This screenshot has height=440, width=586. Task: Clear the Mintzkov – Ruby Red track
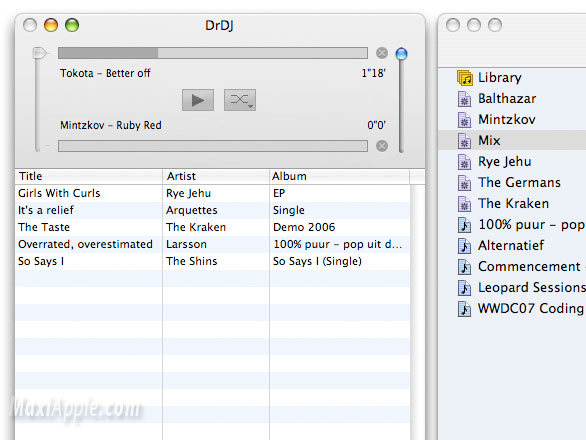pyautogui.click(x=382, y=146)
